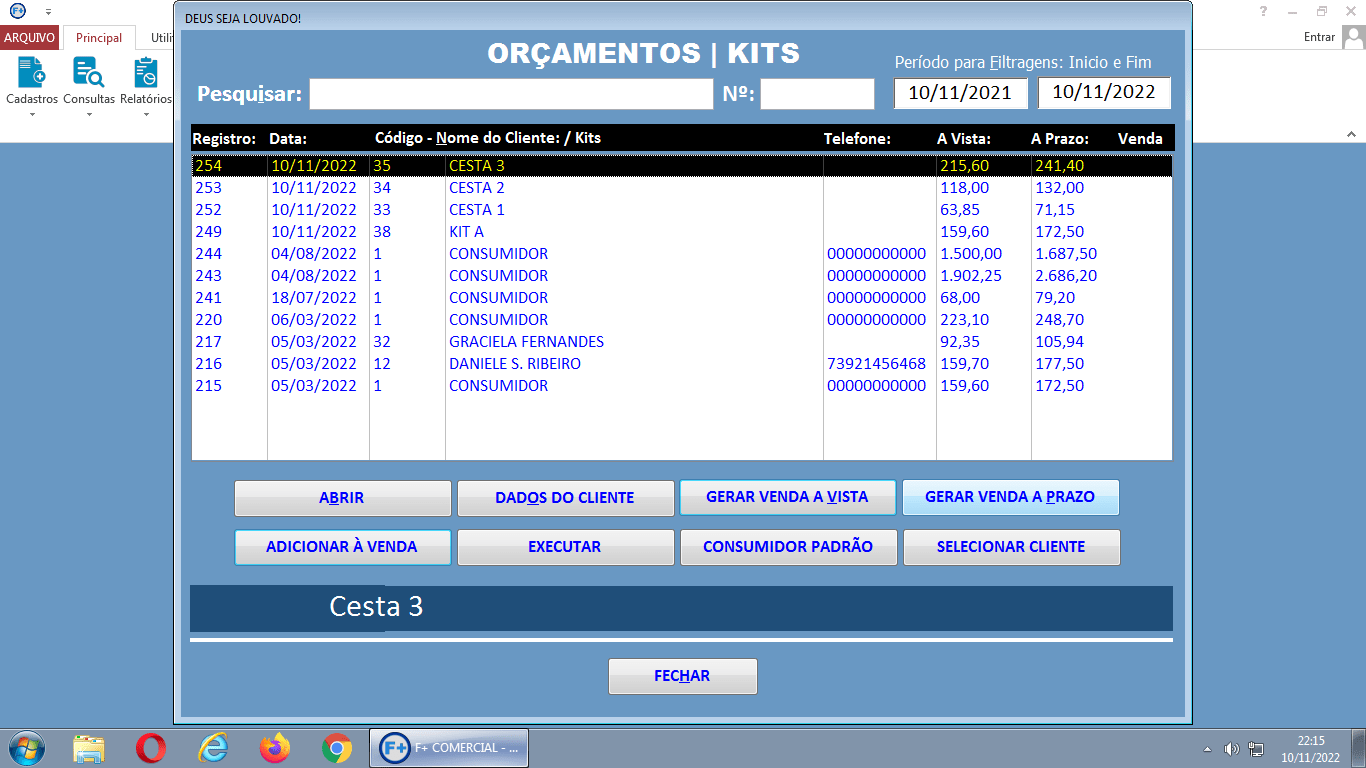Select the KIT A row
This screenshot has height=768, width=1366.
pyautogui.click(x=681, y=232)
